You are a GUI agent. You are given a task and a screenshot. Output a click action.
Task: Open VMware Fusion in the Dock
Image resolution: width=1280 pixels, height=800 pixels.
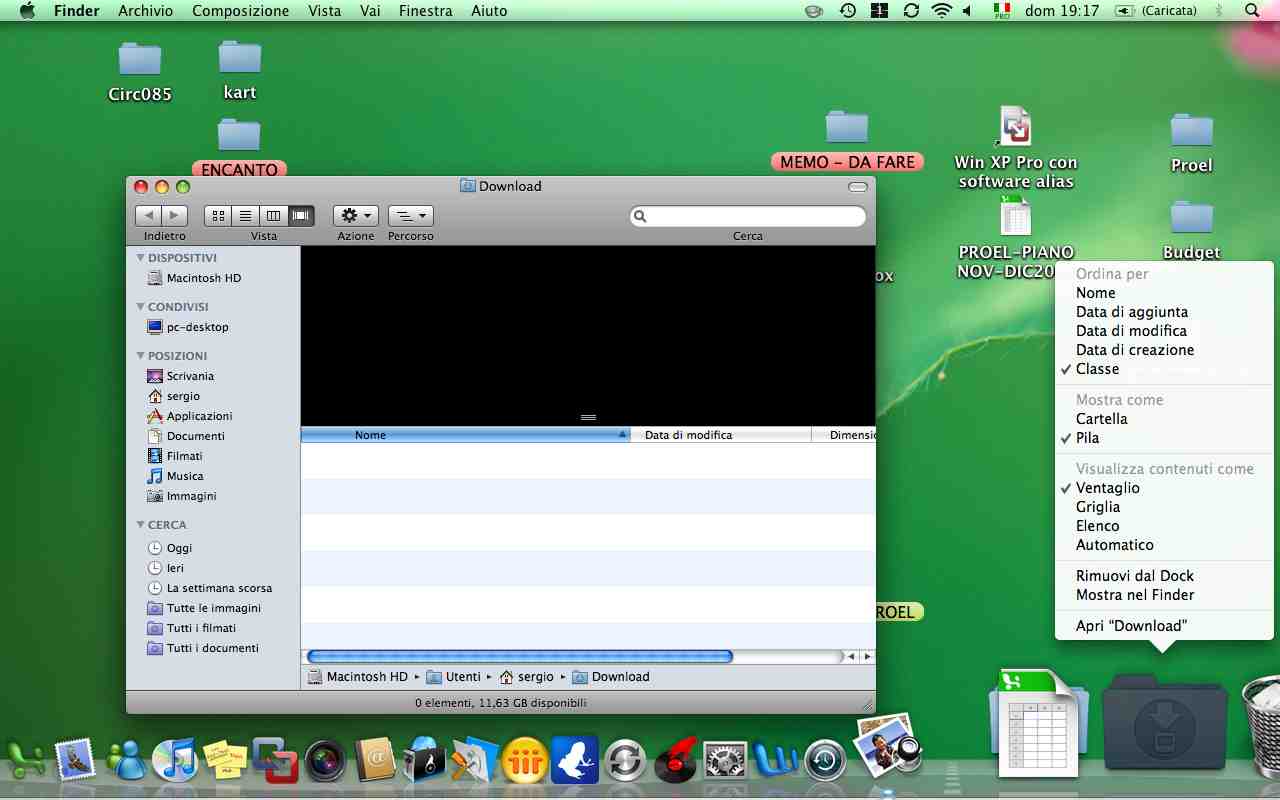275,761
